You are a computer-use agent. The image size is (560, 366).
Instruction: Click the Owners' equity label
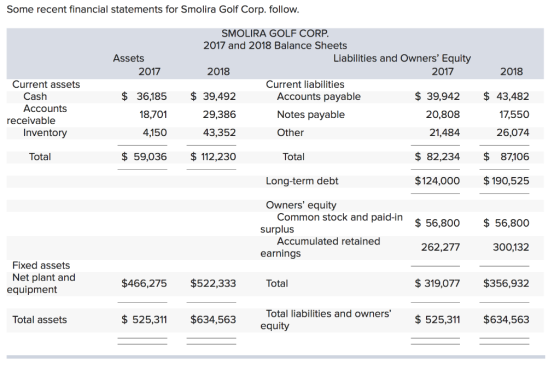[301, 205]
